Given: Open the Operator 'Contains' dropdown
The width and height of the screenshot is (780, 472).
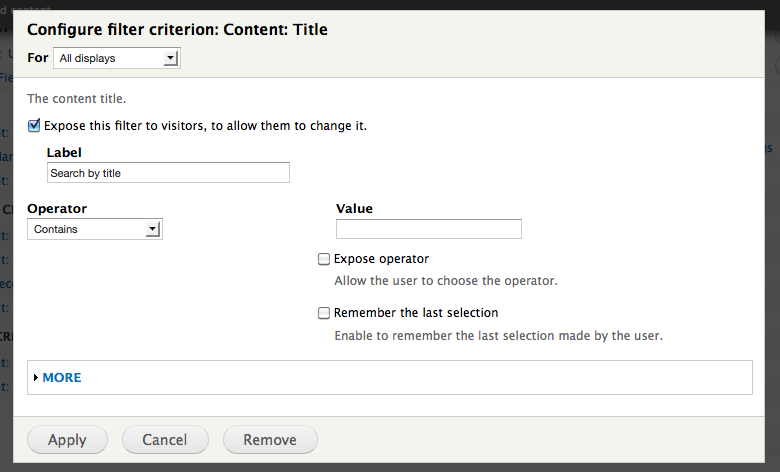Looking at the screenshot, I should pyautogui.click(x=94, y=229).
